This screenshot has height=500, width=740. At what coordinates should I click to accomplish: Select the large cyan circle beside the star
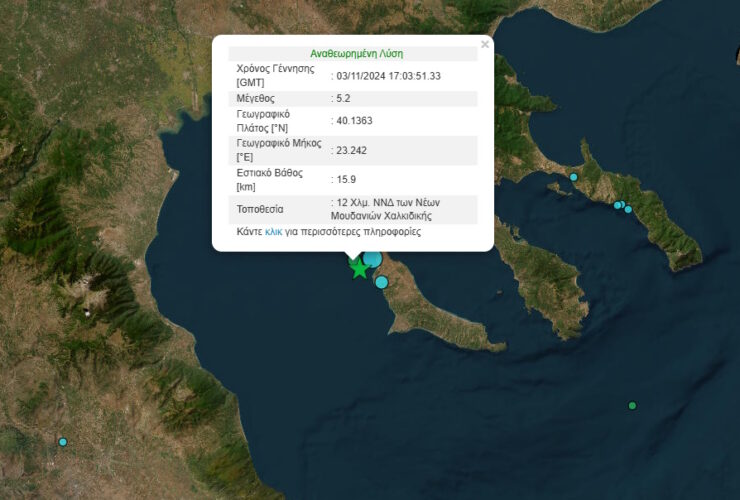[372, 259]
